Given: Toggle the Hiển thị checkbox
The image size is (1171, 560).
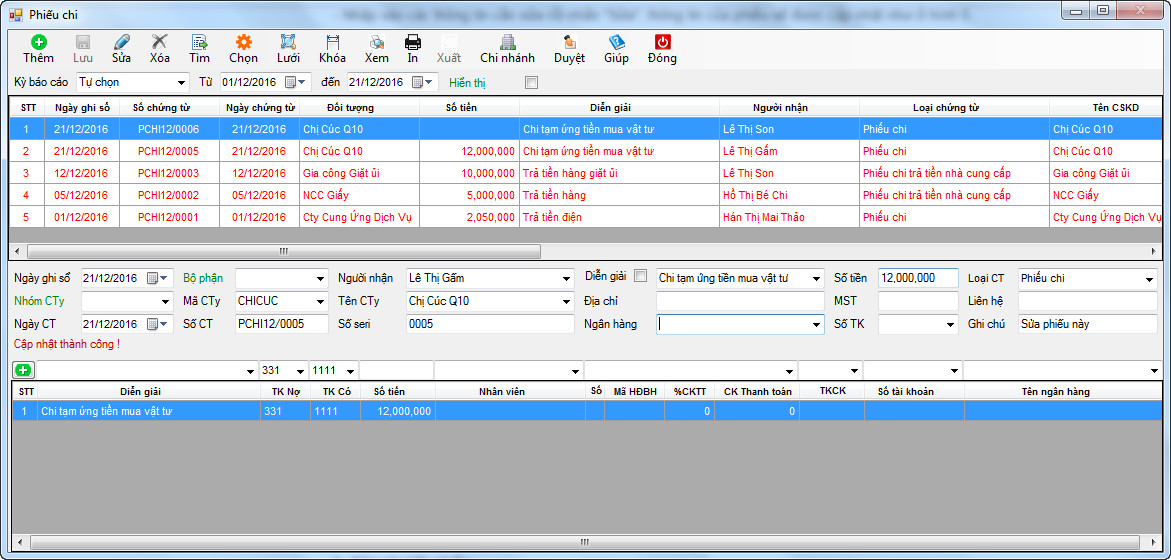Looking at the screenshot, I should [531, 83].
